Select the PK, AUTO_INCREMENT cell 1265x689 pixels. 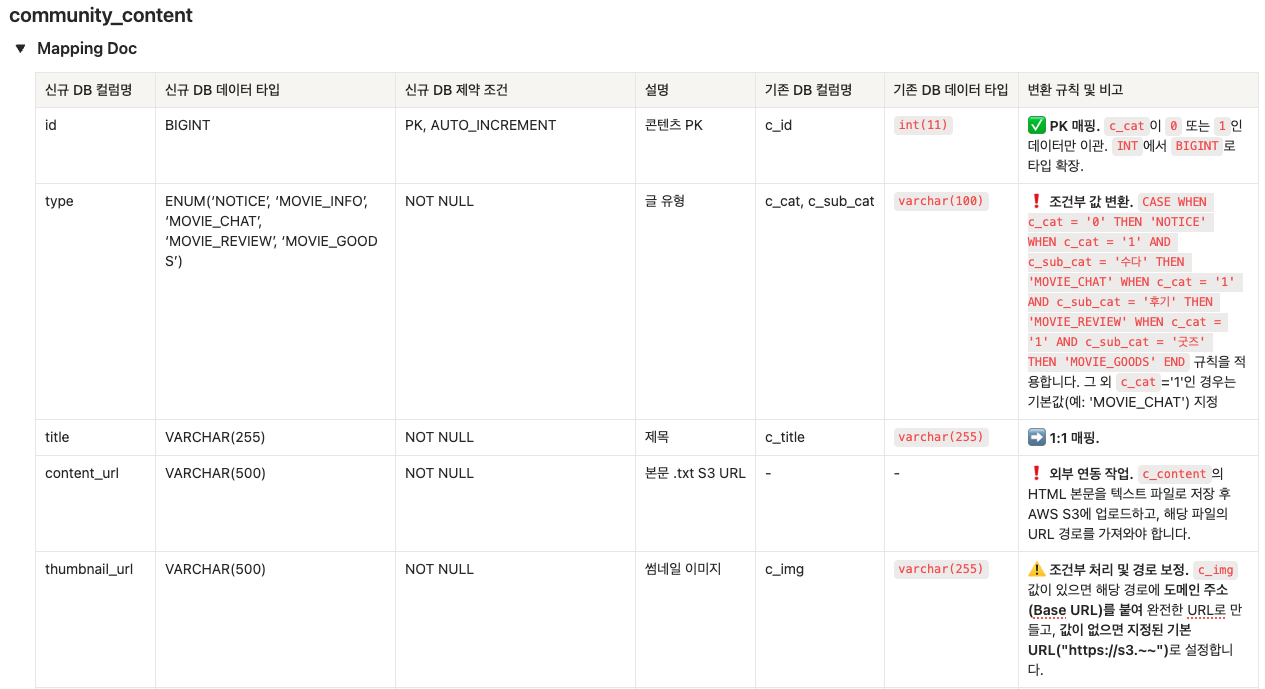[x=480, y=125]
